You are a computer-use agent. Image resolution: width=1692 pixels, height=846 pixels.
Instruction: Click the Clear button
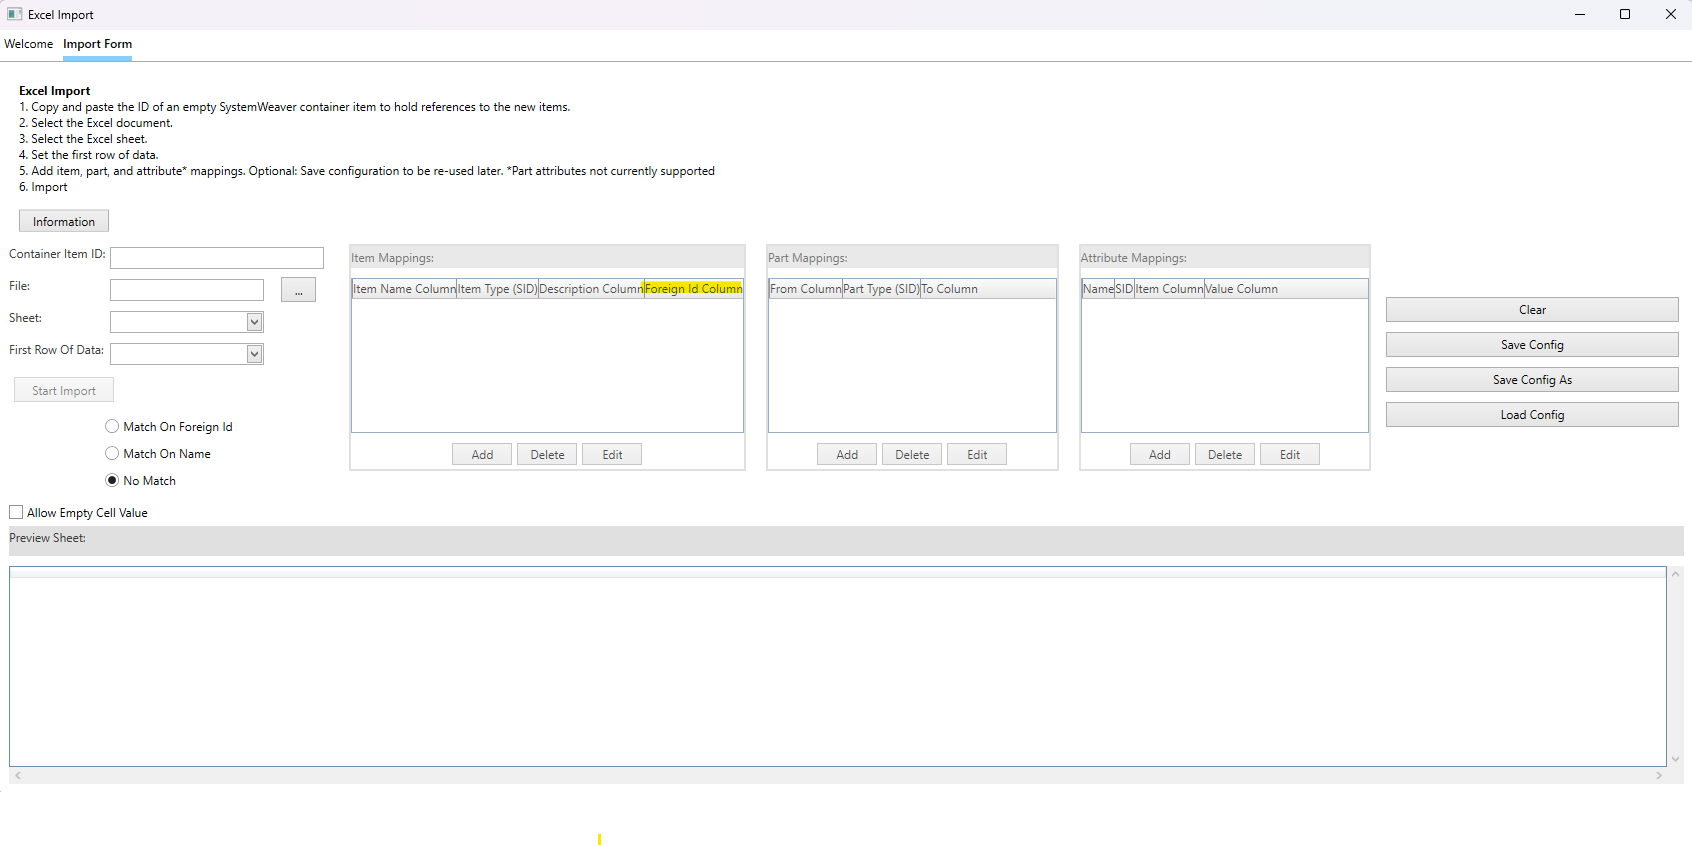1532,309
